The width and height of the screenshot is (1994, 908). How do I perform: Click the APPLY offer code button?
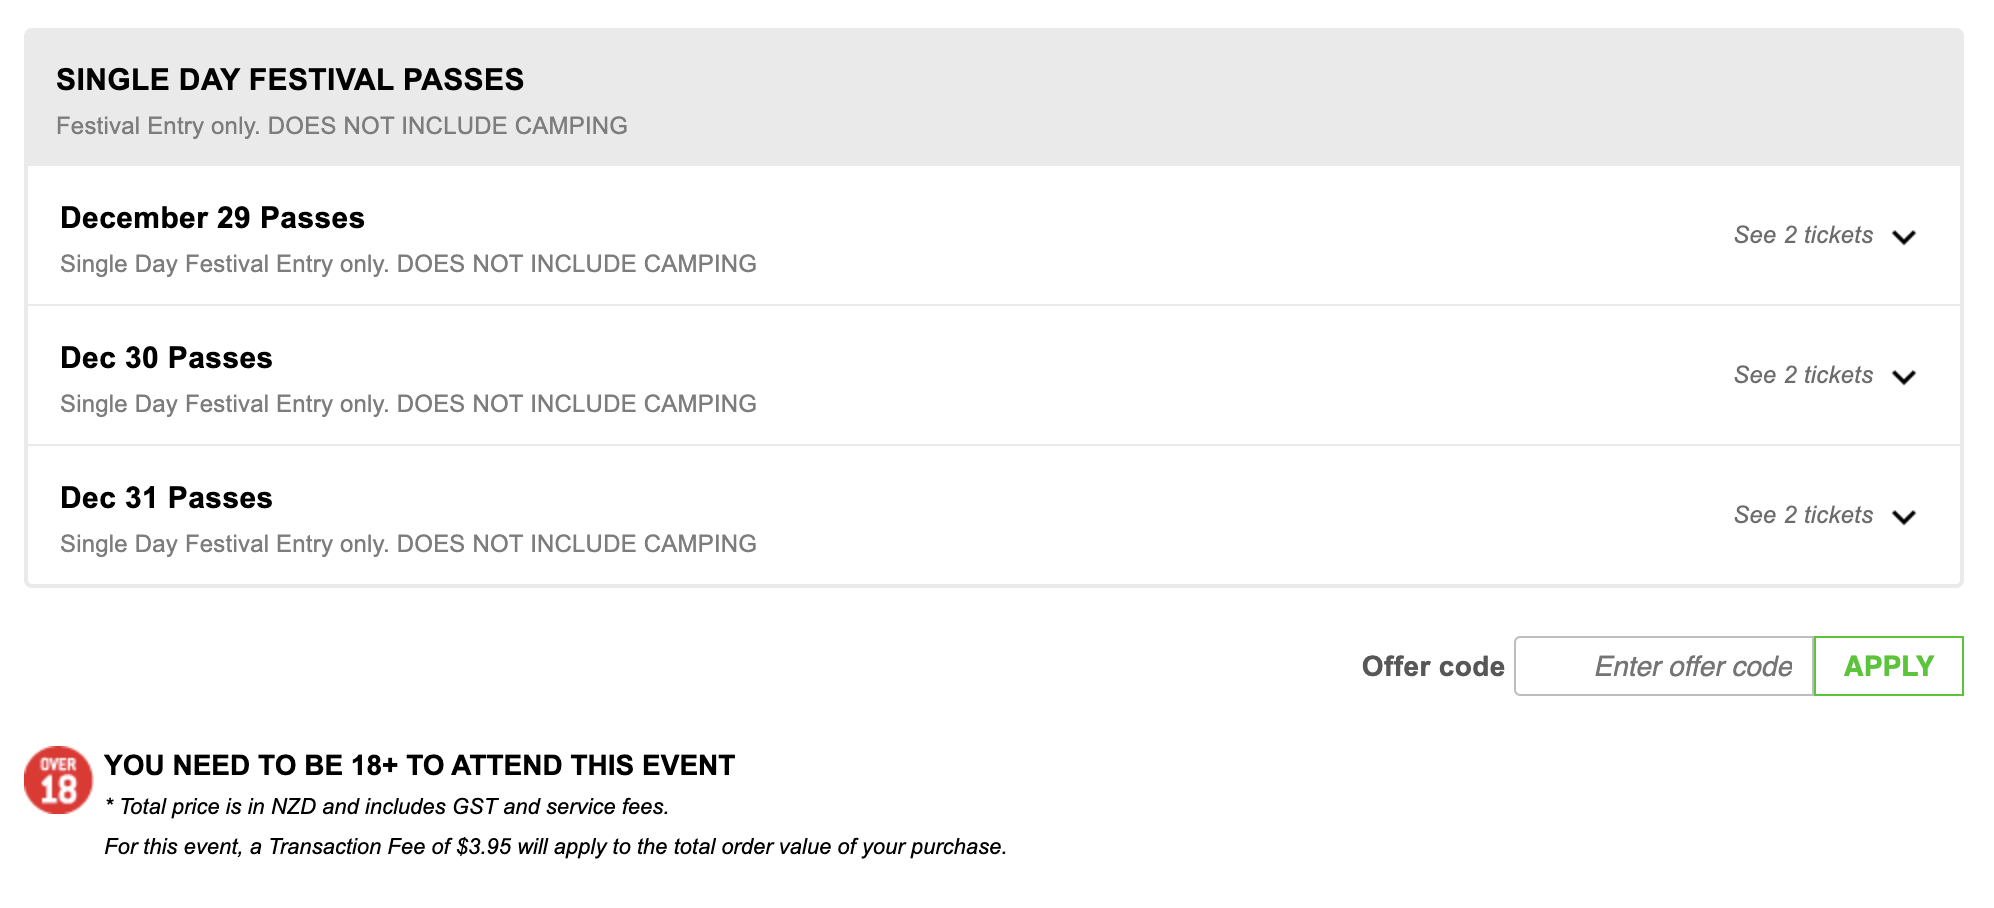[x=1888, y=666]
